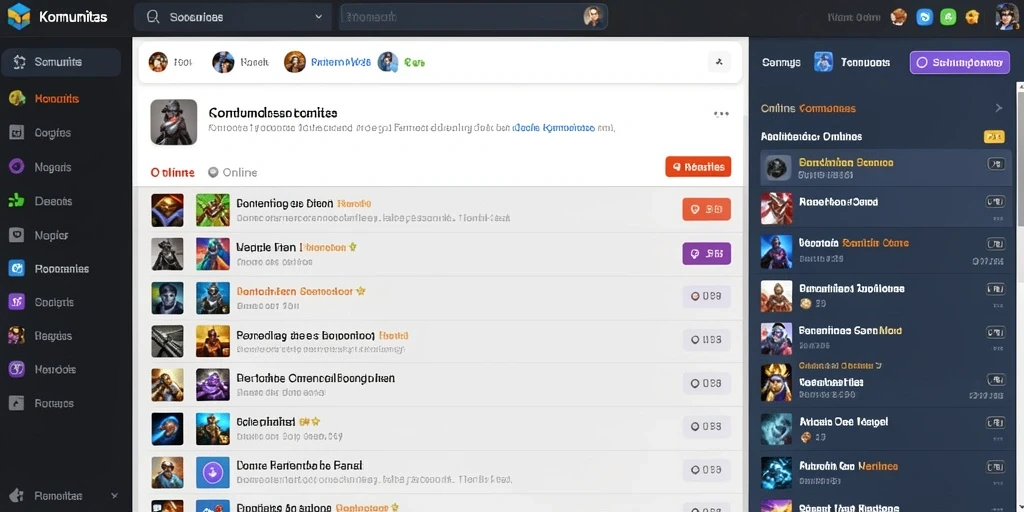Click the small icon on Roaethoao Oeiod row
Viewport: 1024px width, 512px height.
995,202
